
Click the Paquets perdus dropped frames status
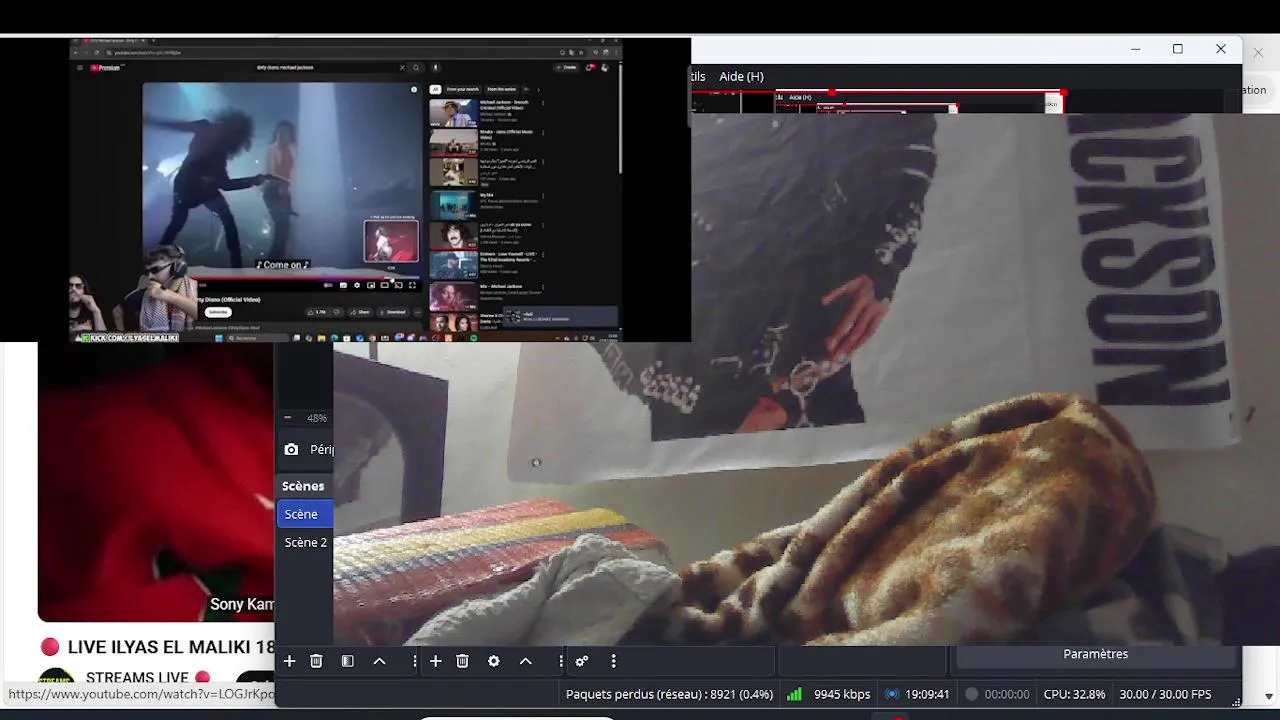[669, 694]
